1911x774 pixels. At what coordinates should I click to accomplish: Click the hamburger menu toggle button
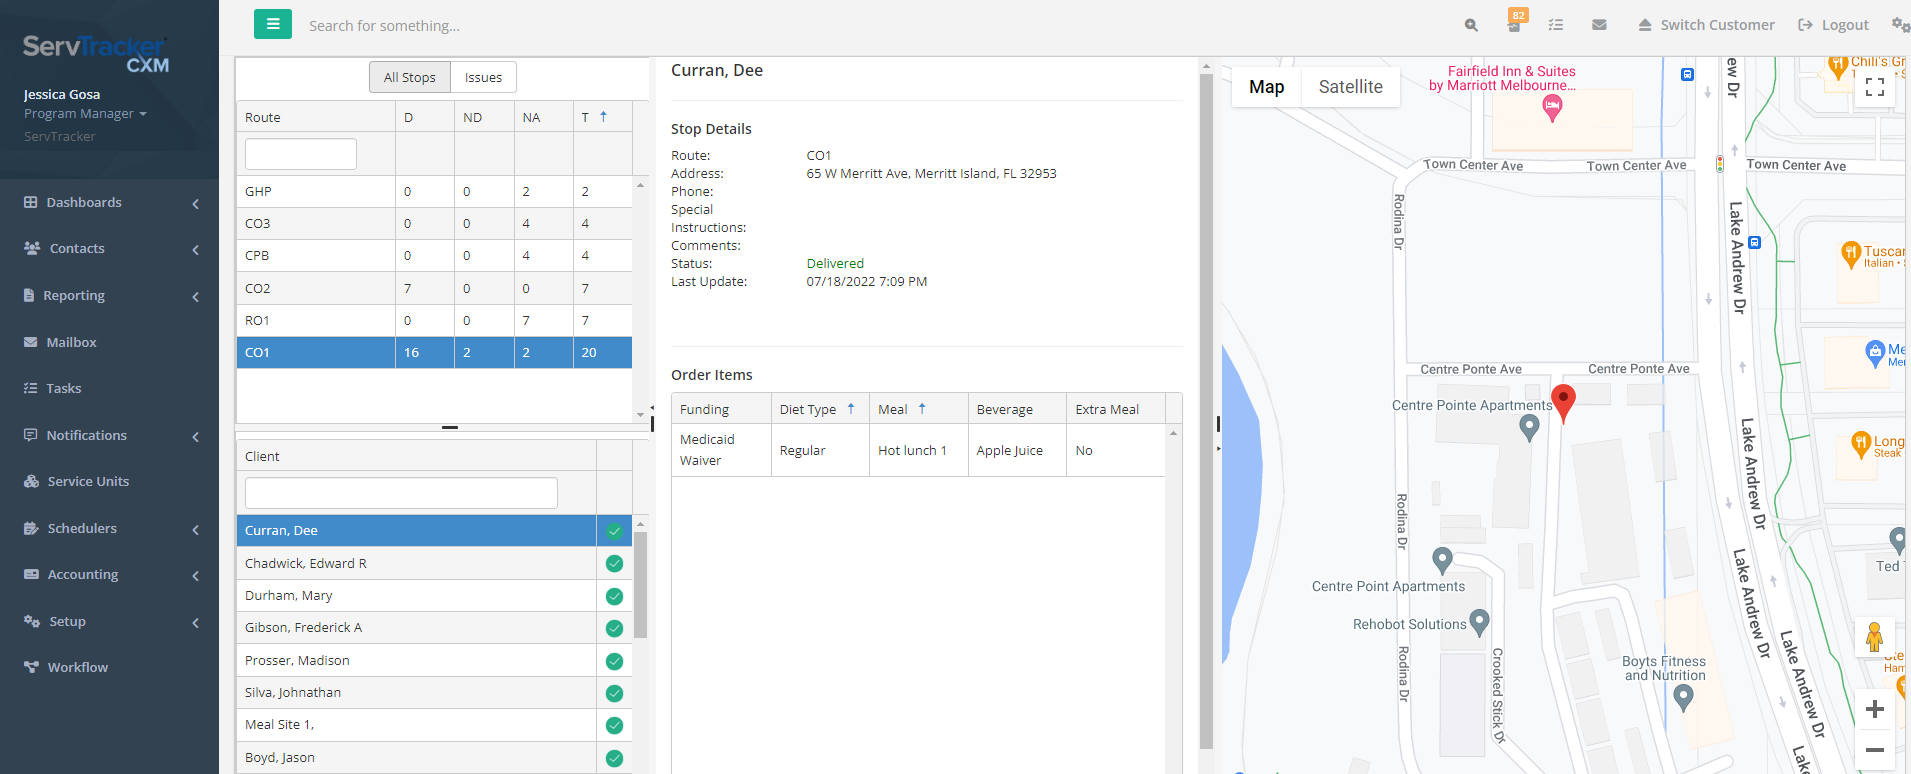click(273, 24)
